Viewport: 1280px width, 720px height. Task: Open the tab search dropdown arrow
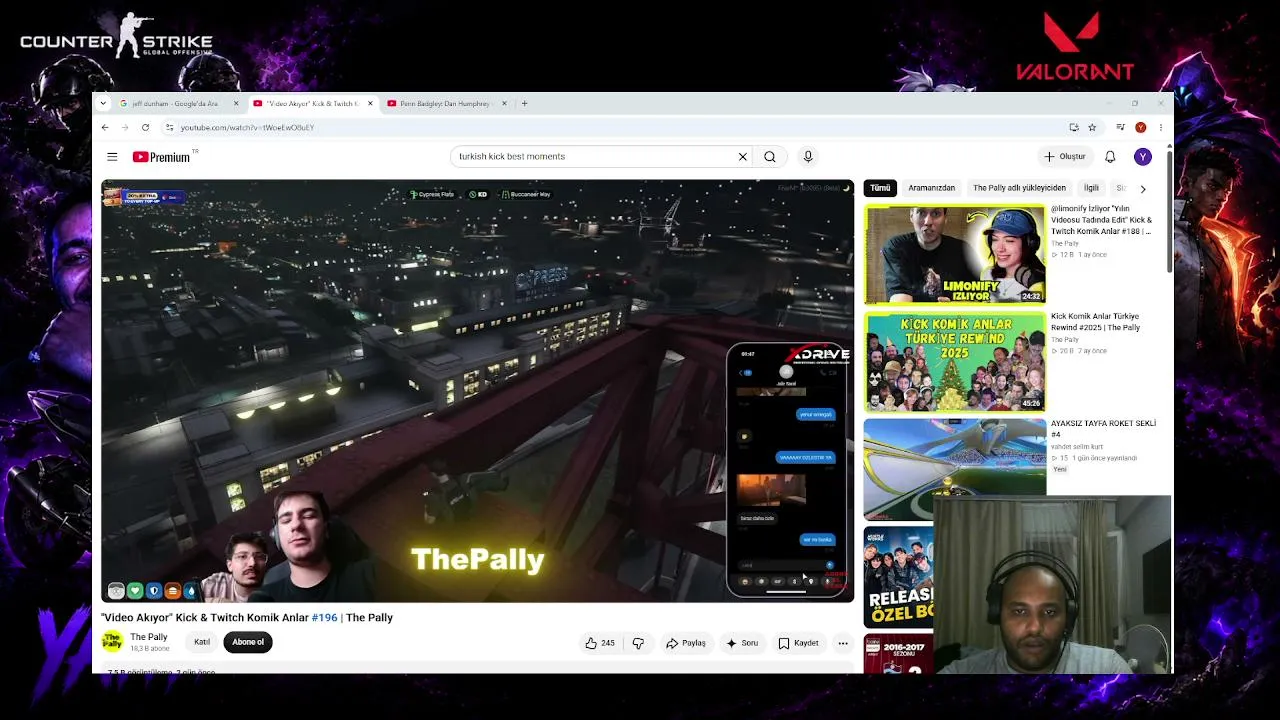[x=105, y=103]
